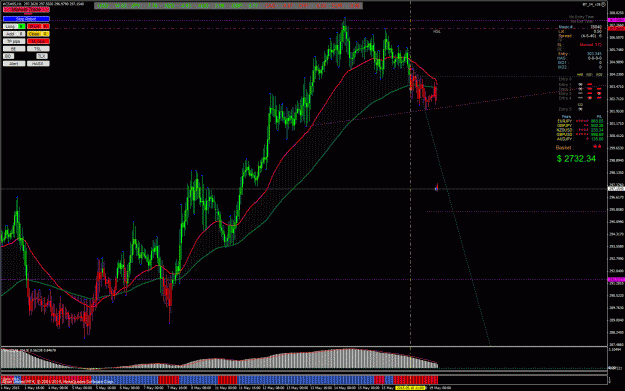The height and width of the screenshot is (391, 625).
Task: Click the Add position button
Action: tap(11, 34)
